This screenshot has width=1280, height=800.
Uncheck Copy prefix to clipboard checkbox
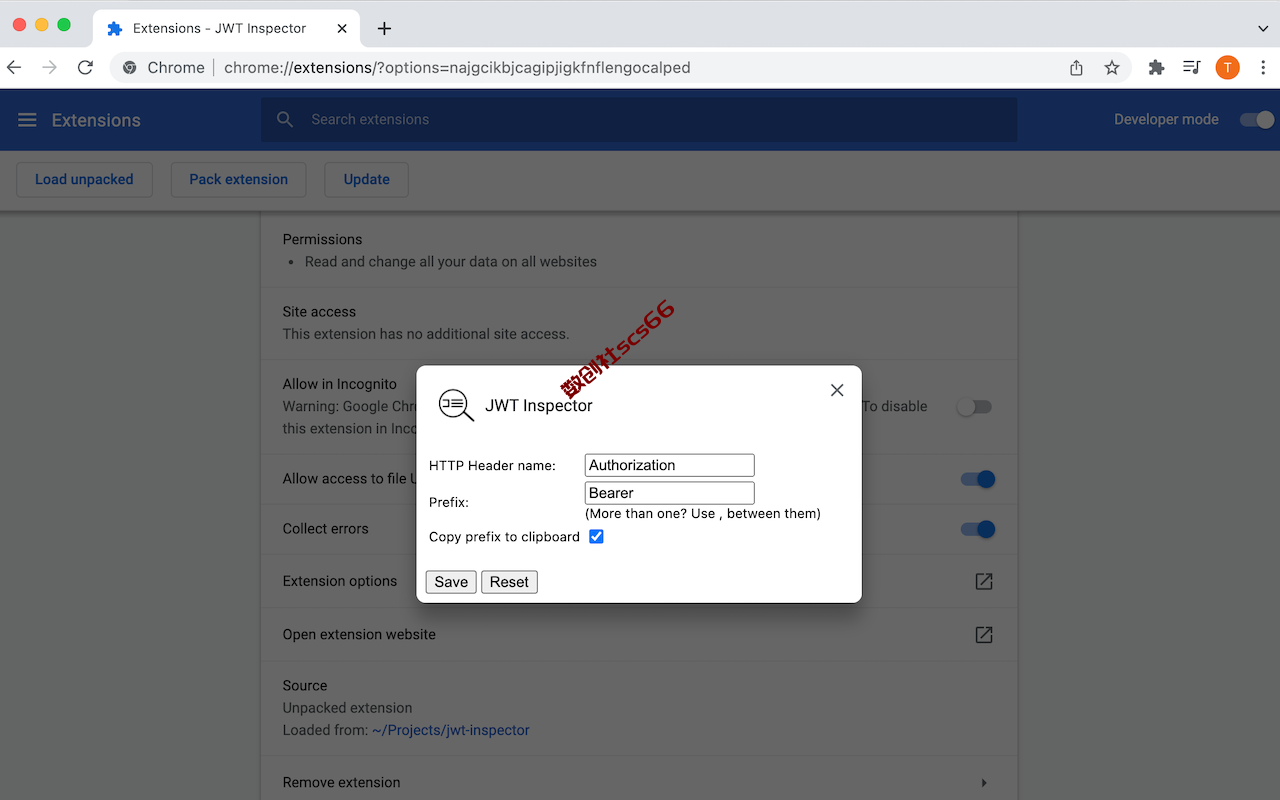click(x=596, y=537)
